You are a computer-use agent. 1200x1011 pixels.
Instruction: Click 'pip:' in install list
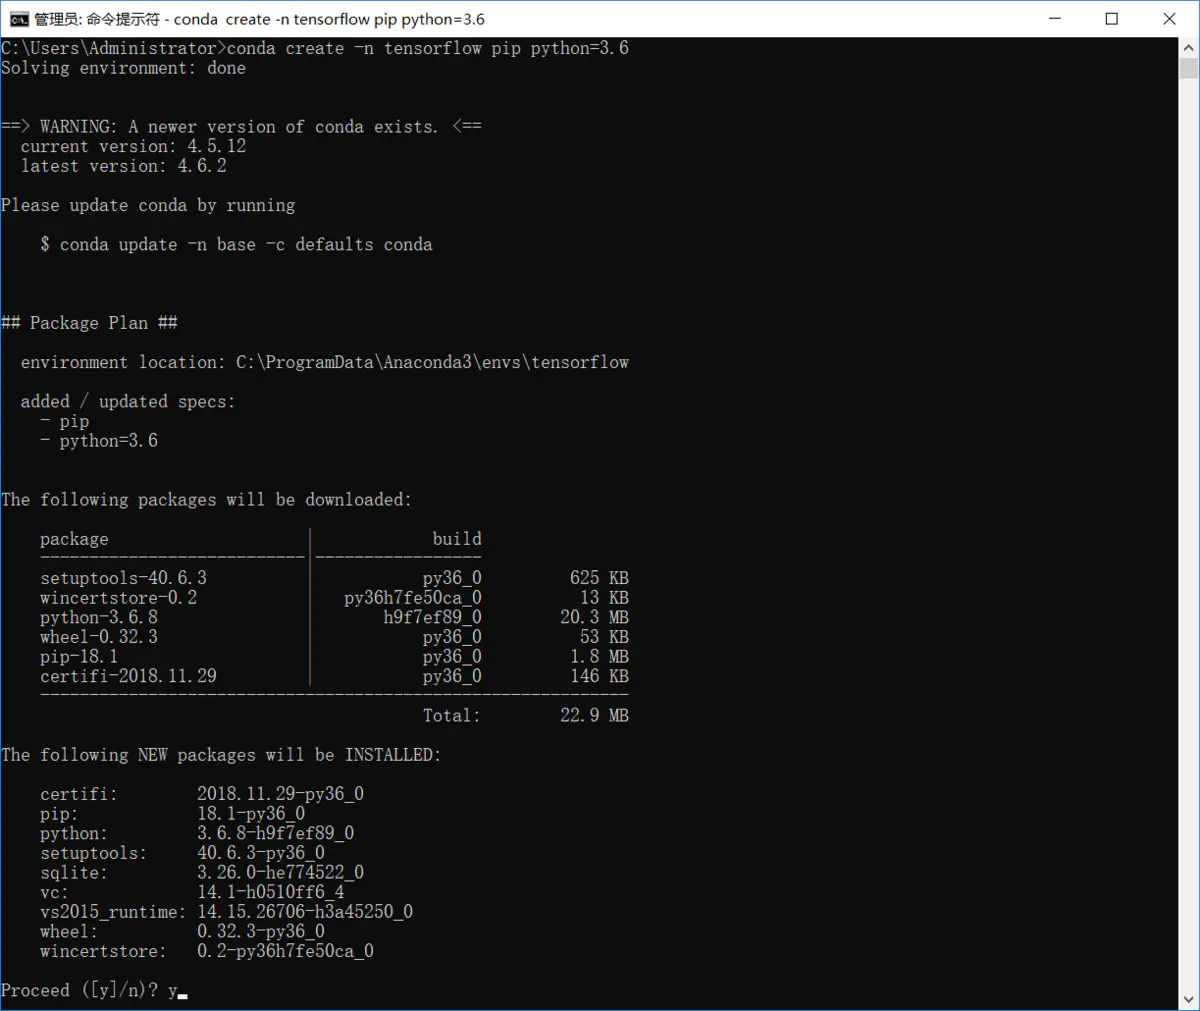[x=59, y=814]
